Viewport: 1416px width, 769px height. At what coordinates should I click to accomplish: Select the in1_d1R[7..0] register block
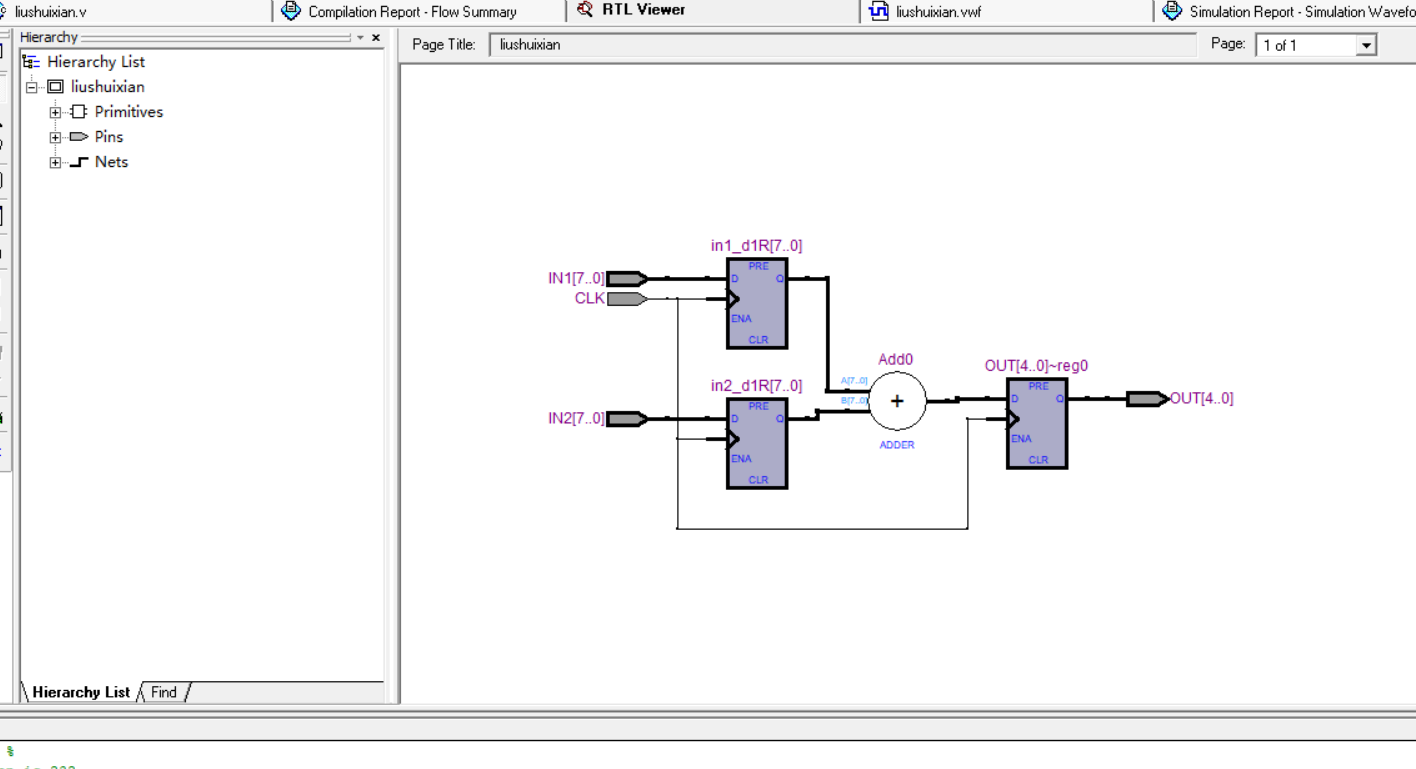pyautogui.click(x=757, y=303)
